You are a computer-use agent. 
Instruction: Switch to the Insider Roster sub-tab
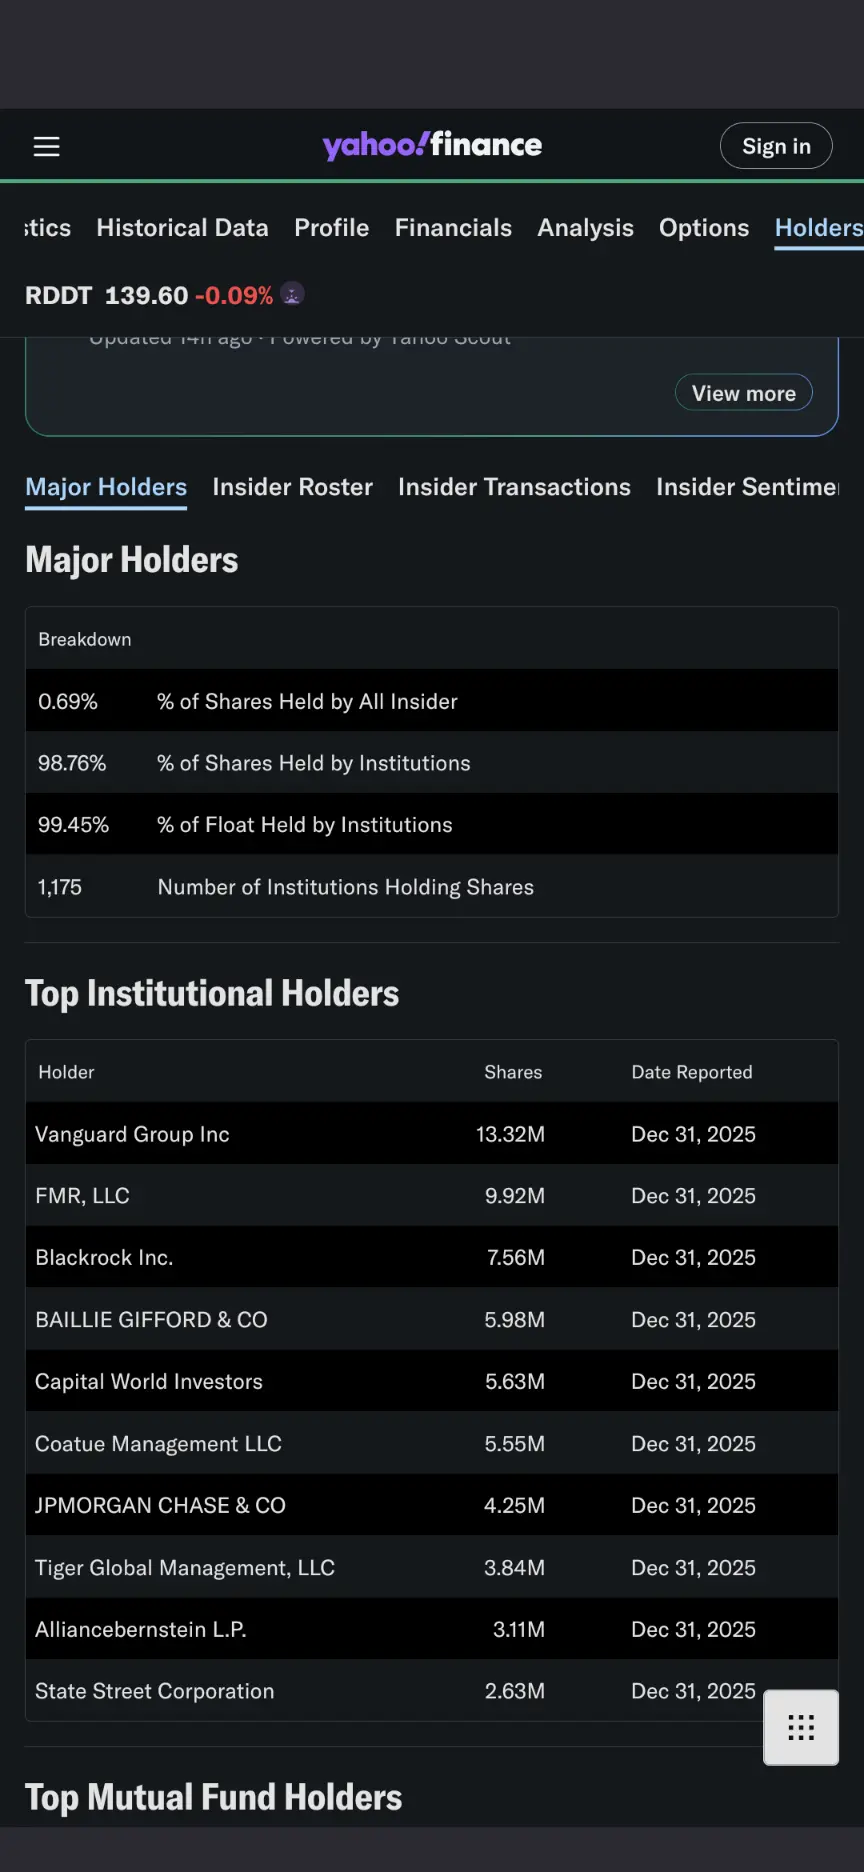292,487
